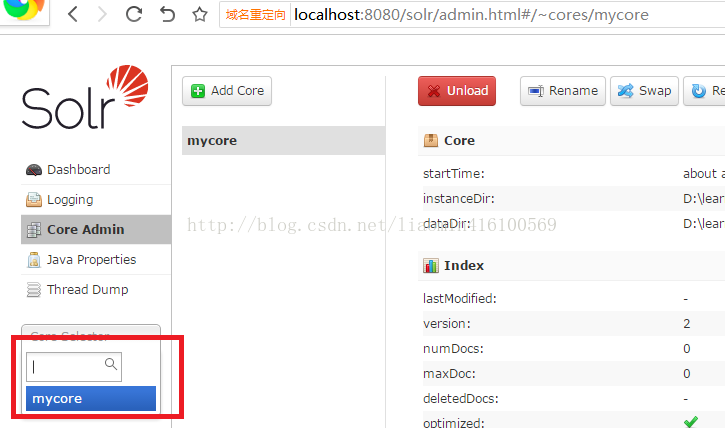Click the version label
The width and height of the screenshot is (725, 428).
[x=447, y=324]
